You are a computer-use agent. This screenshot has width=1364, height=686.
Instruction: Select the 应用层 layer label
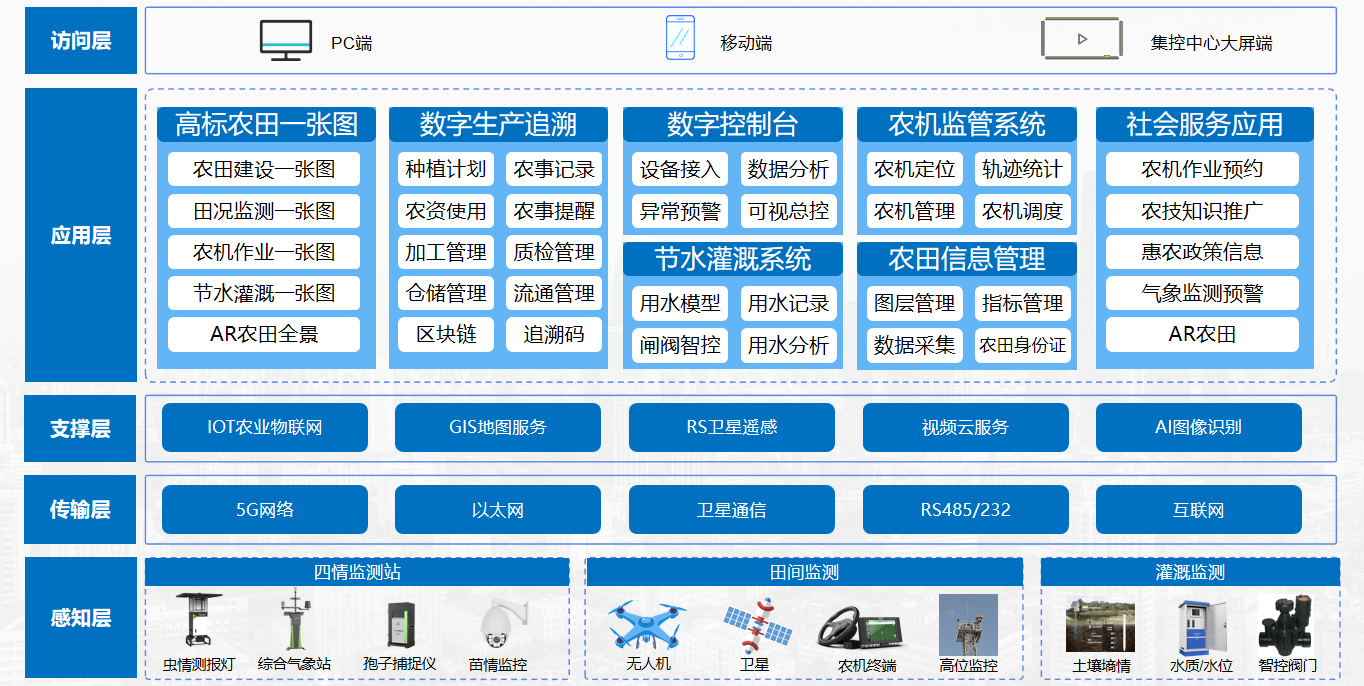tap(81, 236)
